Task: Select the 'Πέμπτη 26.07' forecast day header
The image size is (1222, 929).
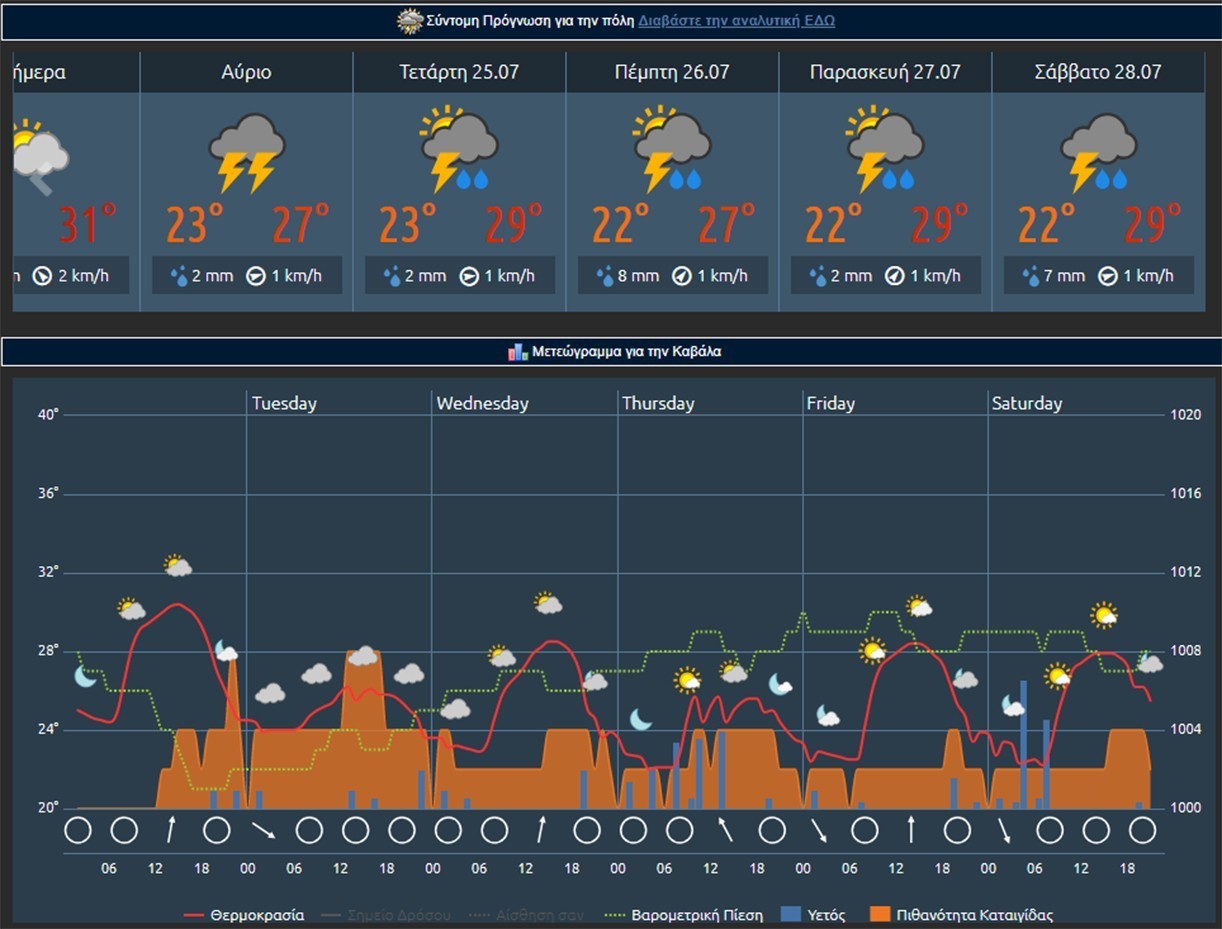Action: tap(672, 72)
